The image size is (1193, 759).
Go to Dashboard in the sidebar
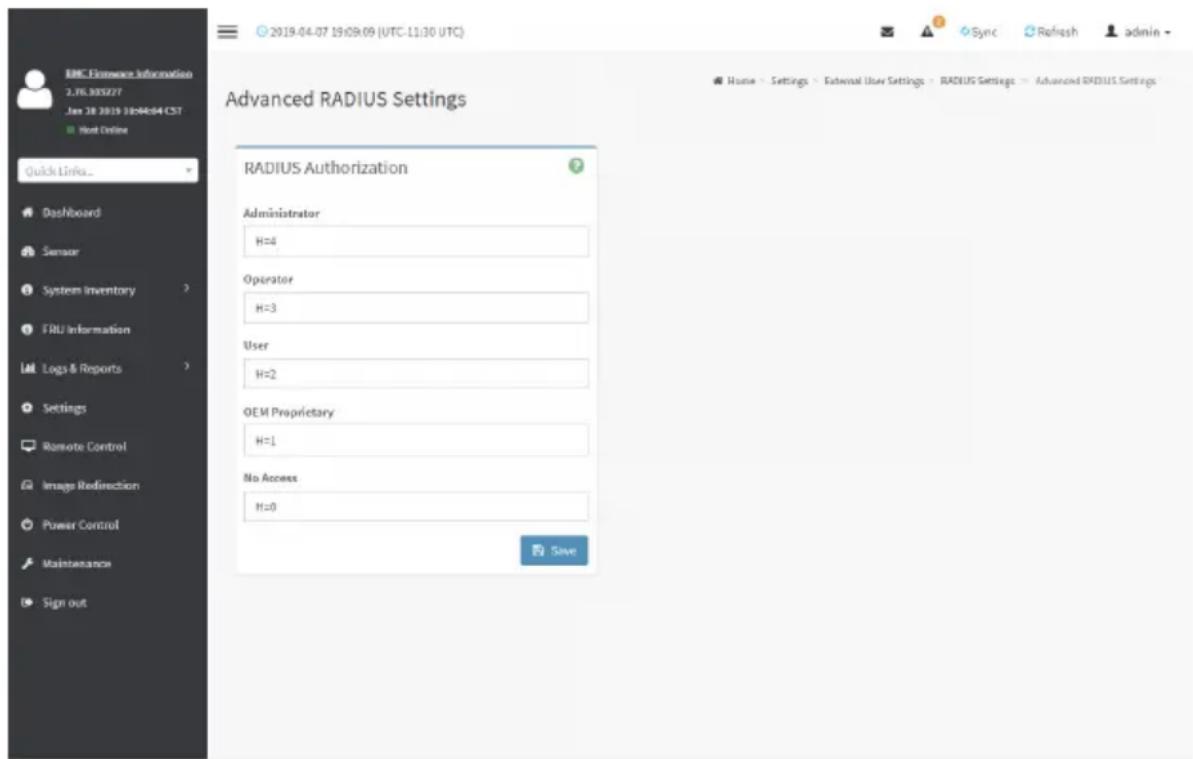71,212
